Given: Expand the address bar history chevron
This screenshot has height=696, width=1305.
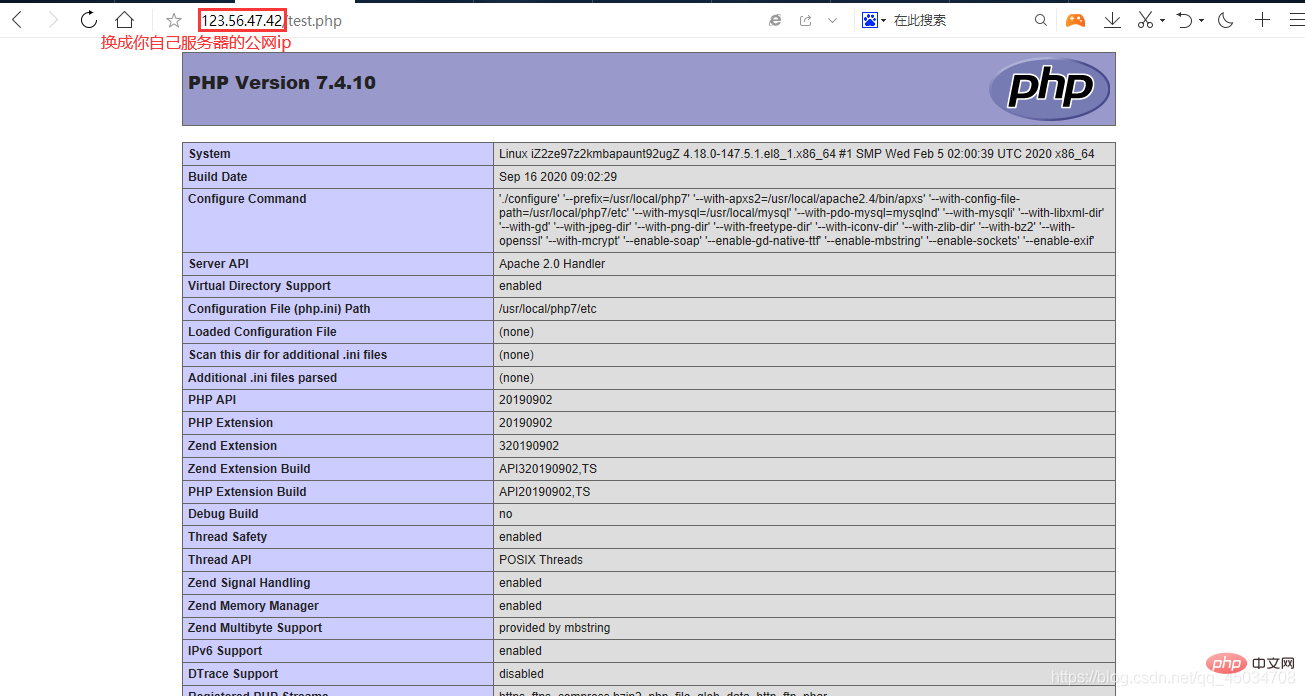Looking at the screenshot, I should [833, 20].
